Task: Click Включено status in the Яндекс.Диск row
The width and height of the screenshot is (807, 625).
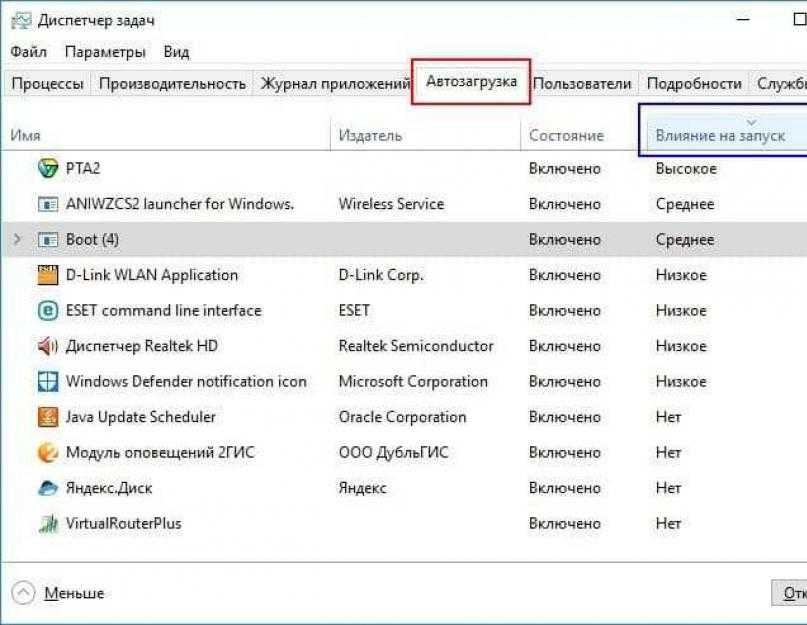Action: pos(565,488)
